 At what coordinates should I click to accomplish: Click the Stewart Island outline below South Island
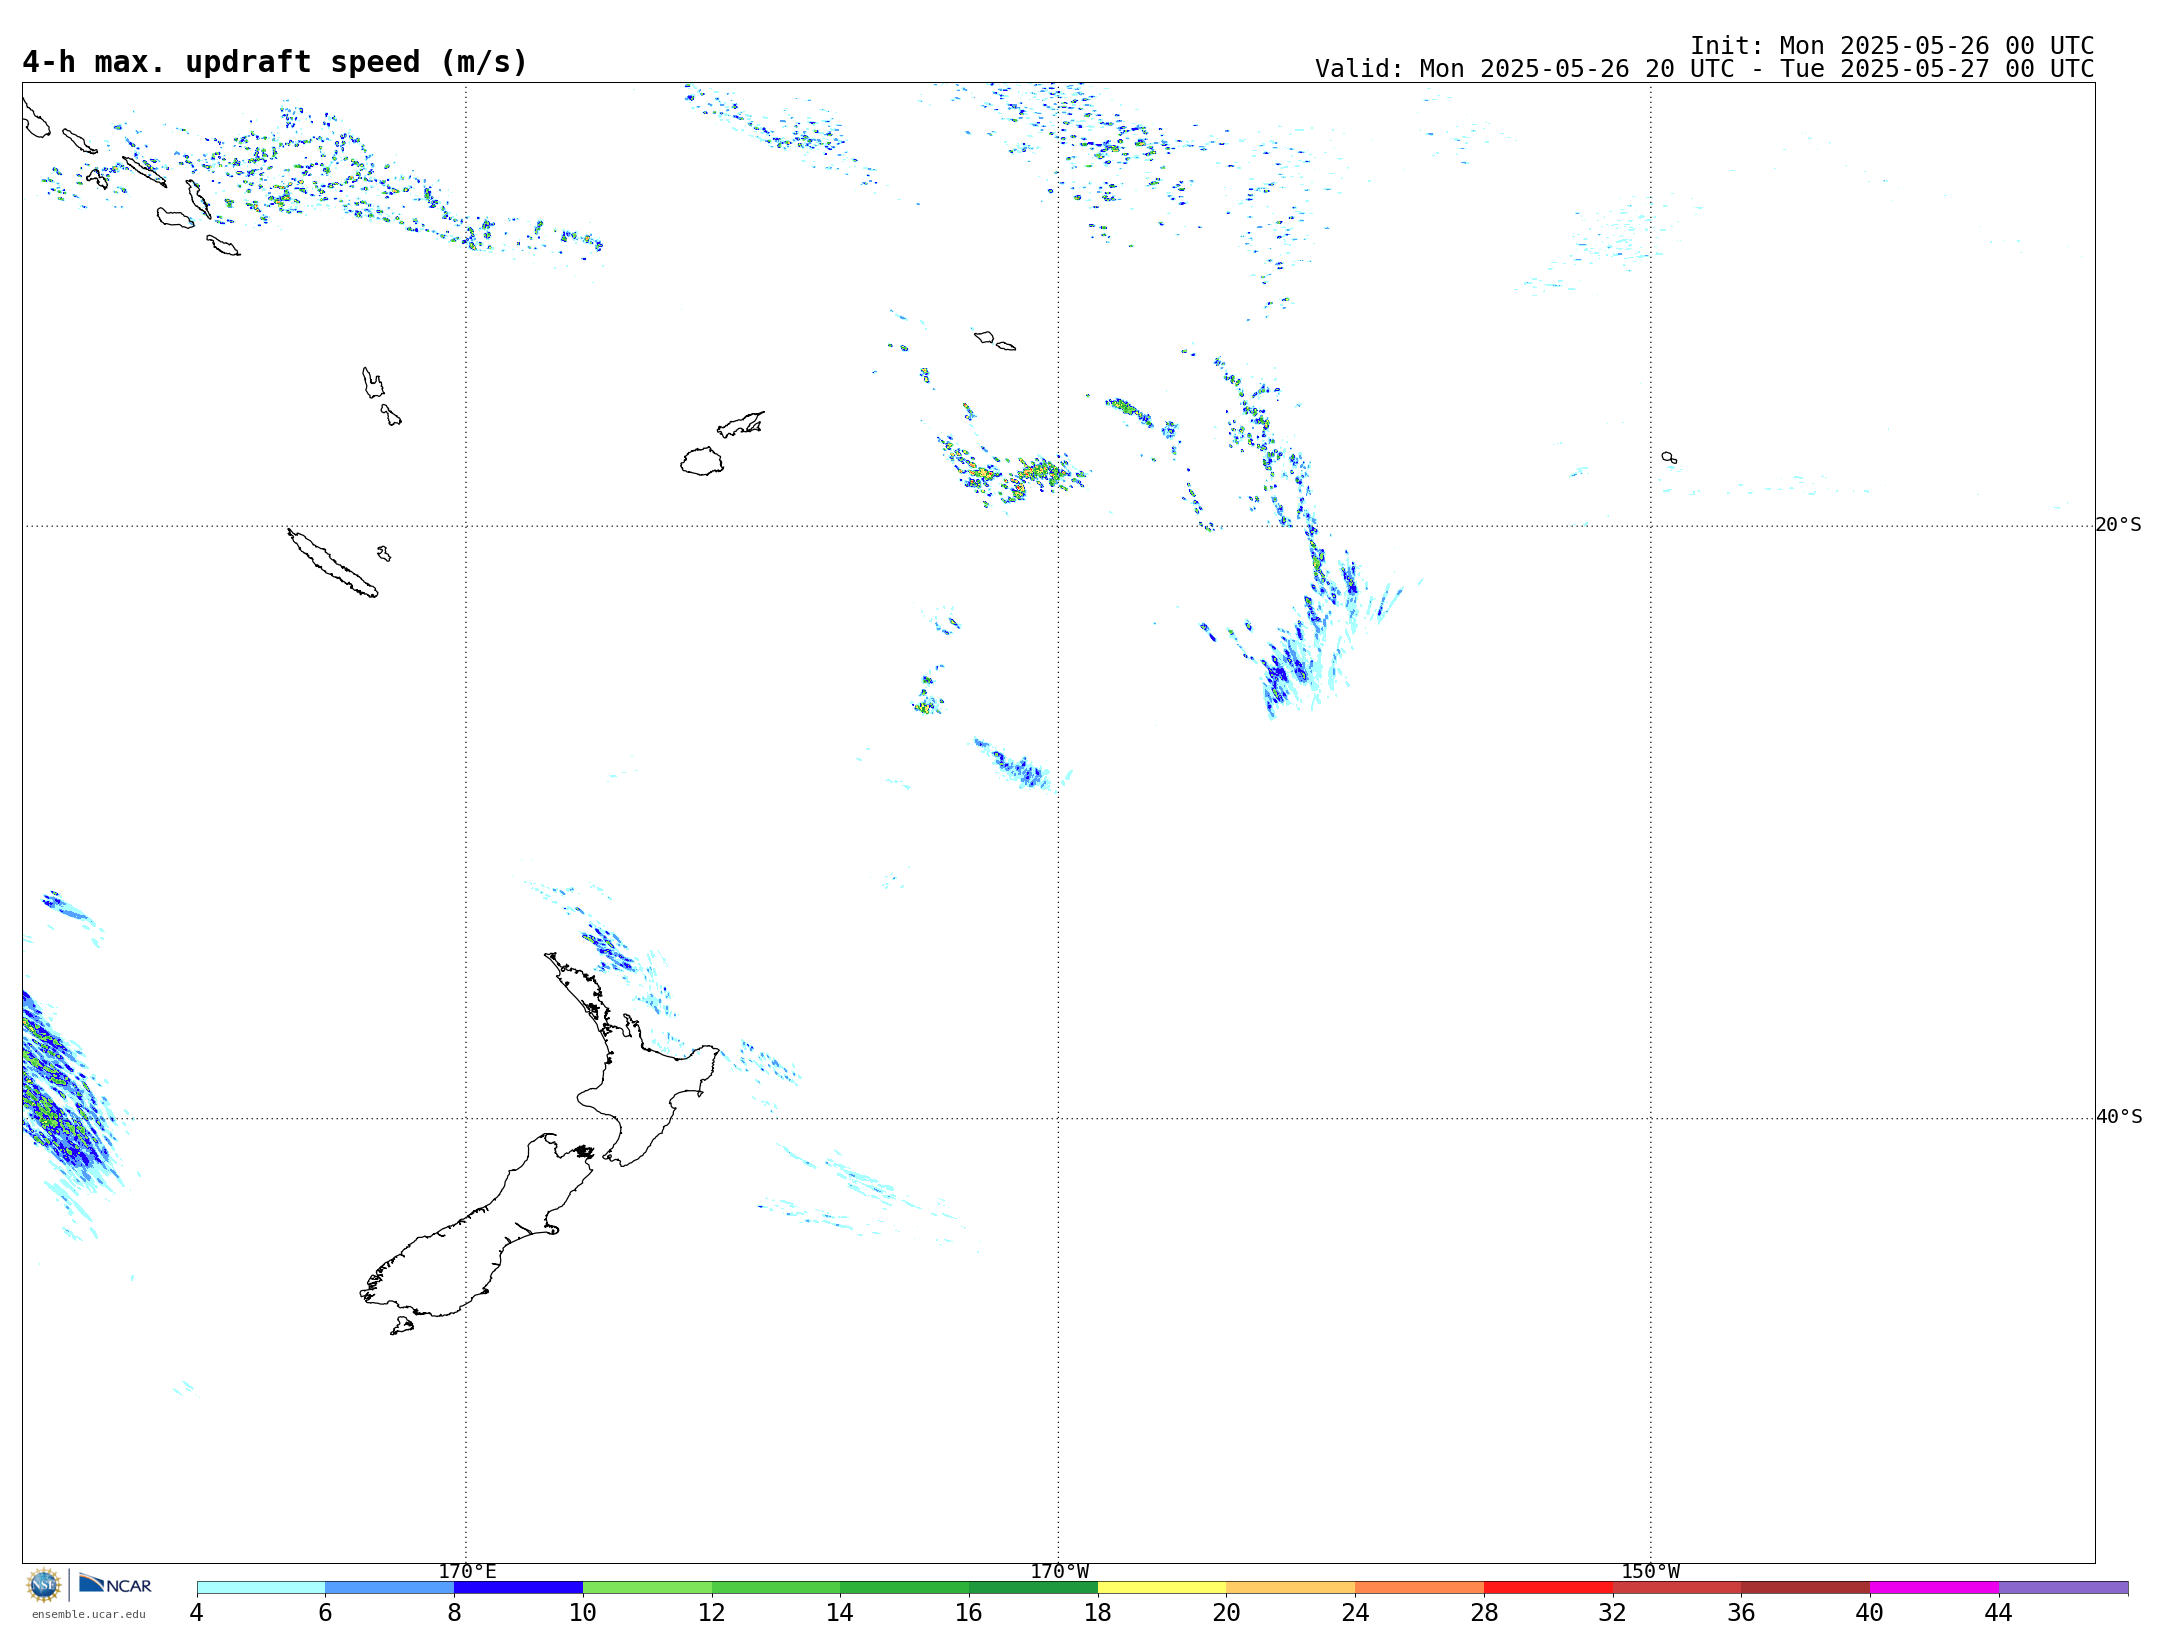[x=402, y=1326]
